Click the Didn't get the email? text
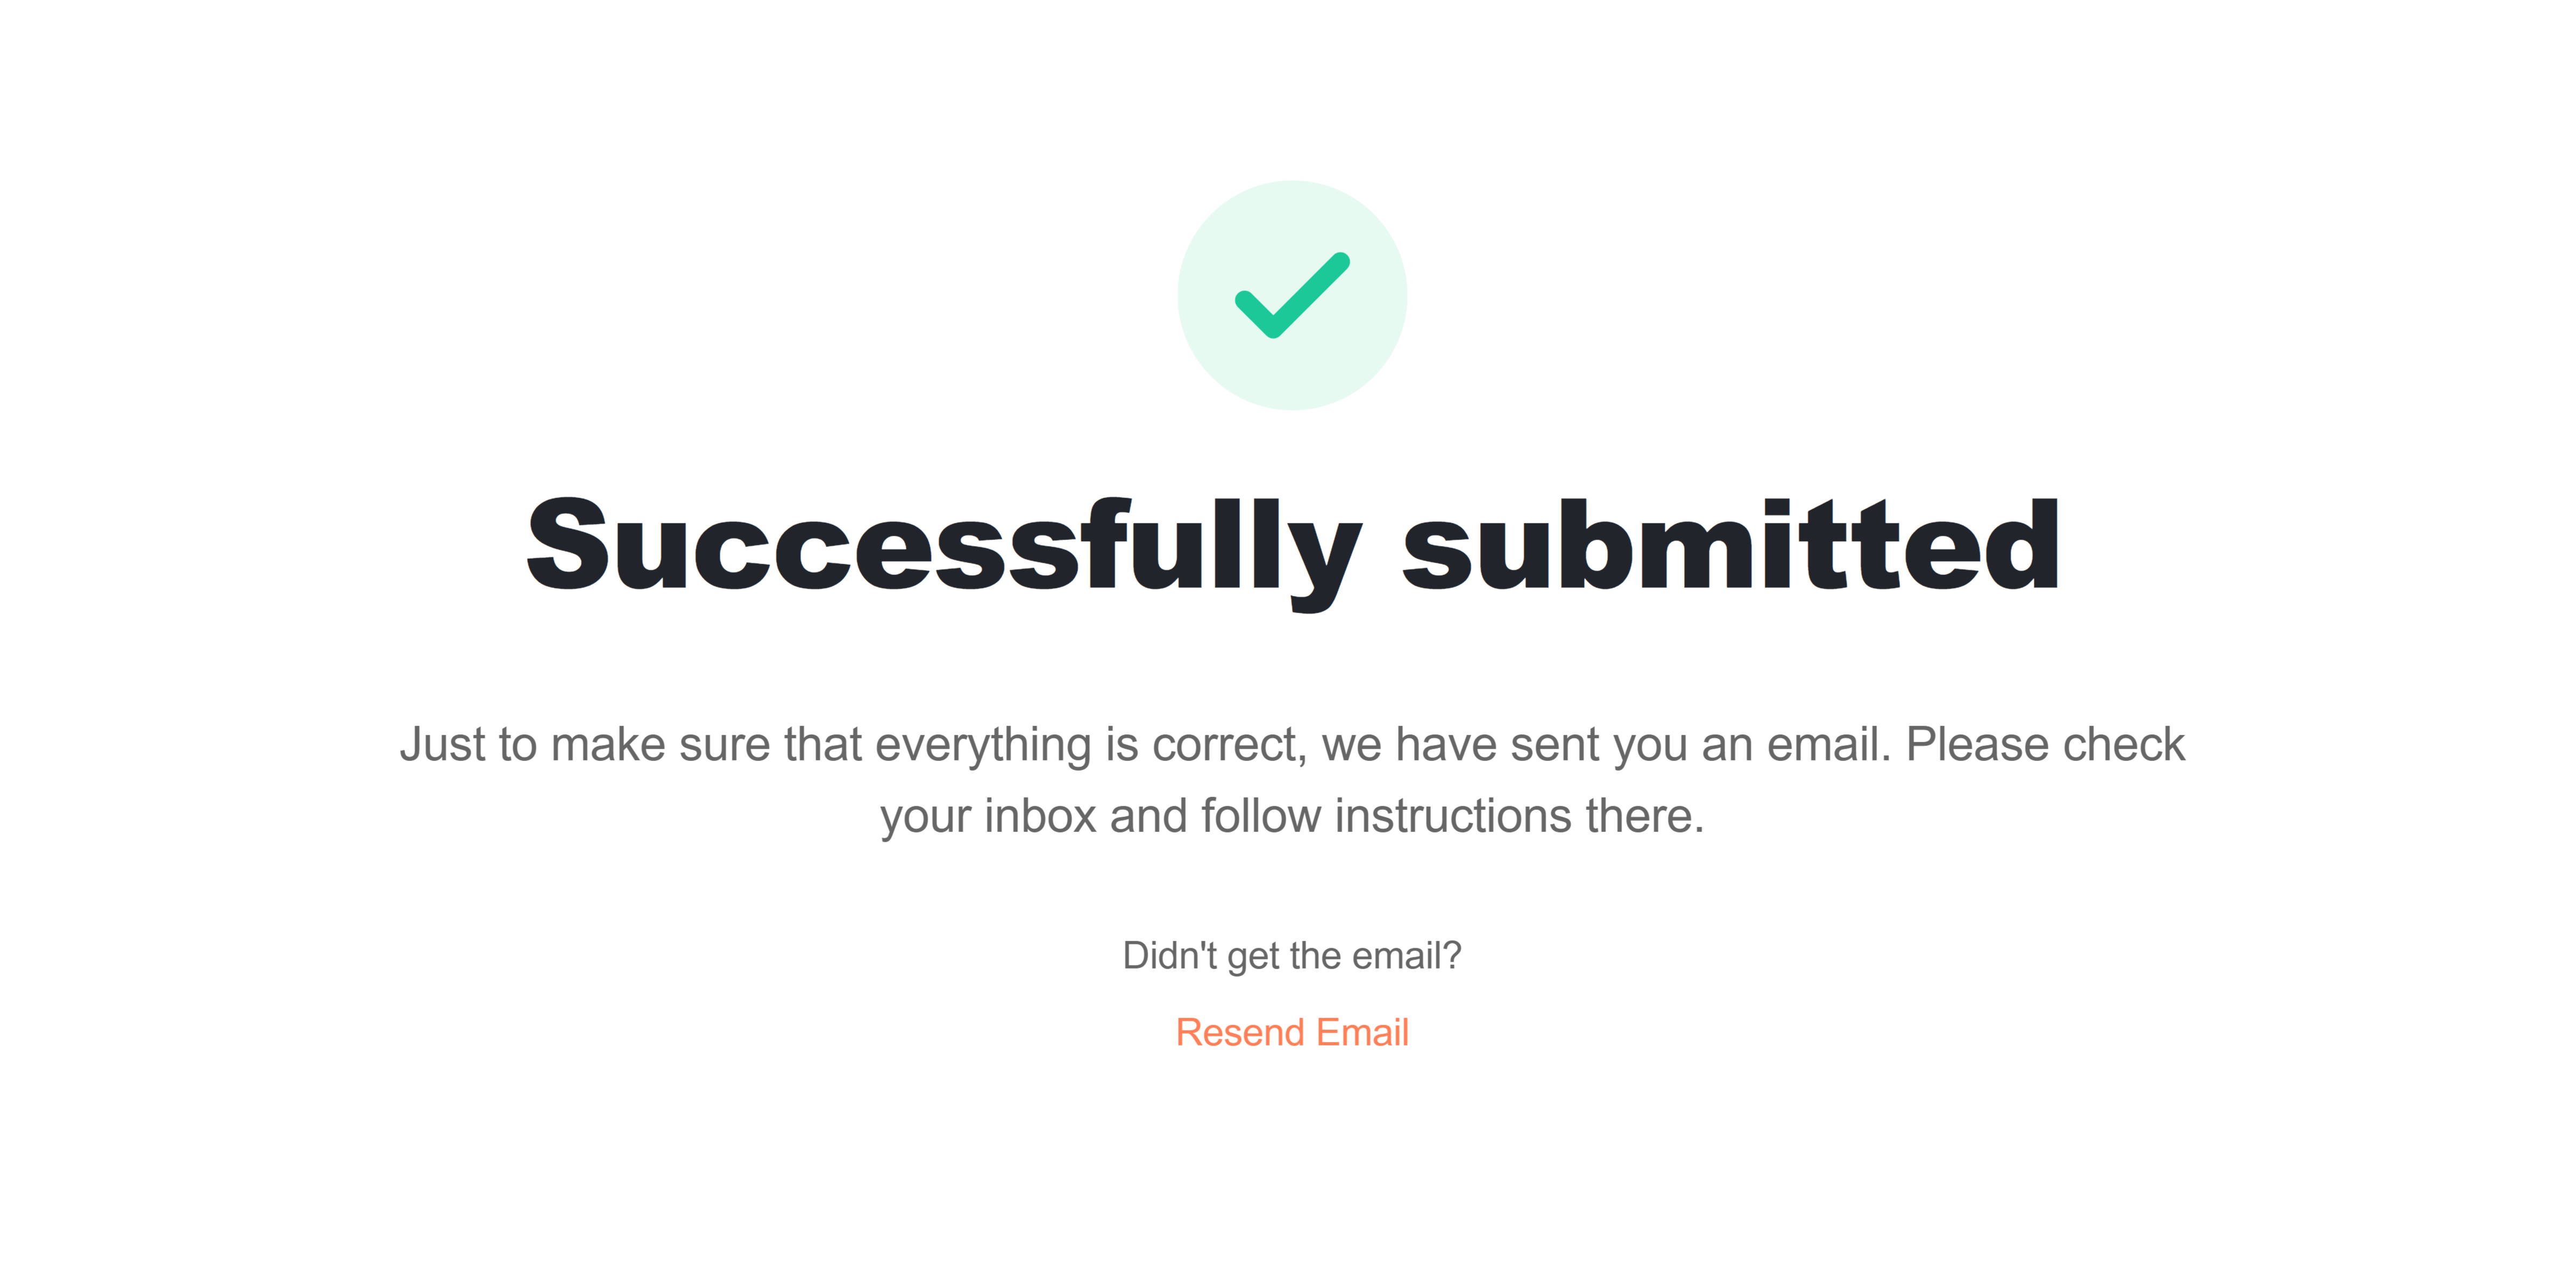This screenshot has width=2576, height=1288. click(x=1292, y=956)
